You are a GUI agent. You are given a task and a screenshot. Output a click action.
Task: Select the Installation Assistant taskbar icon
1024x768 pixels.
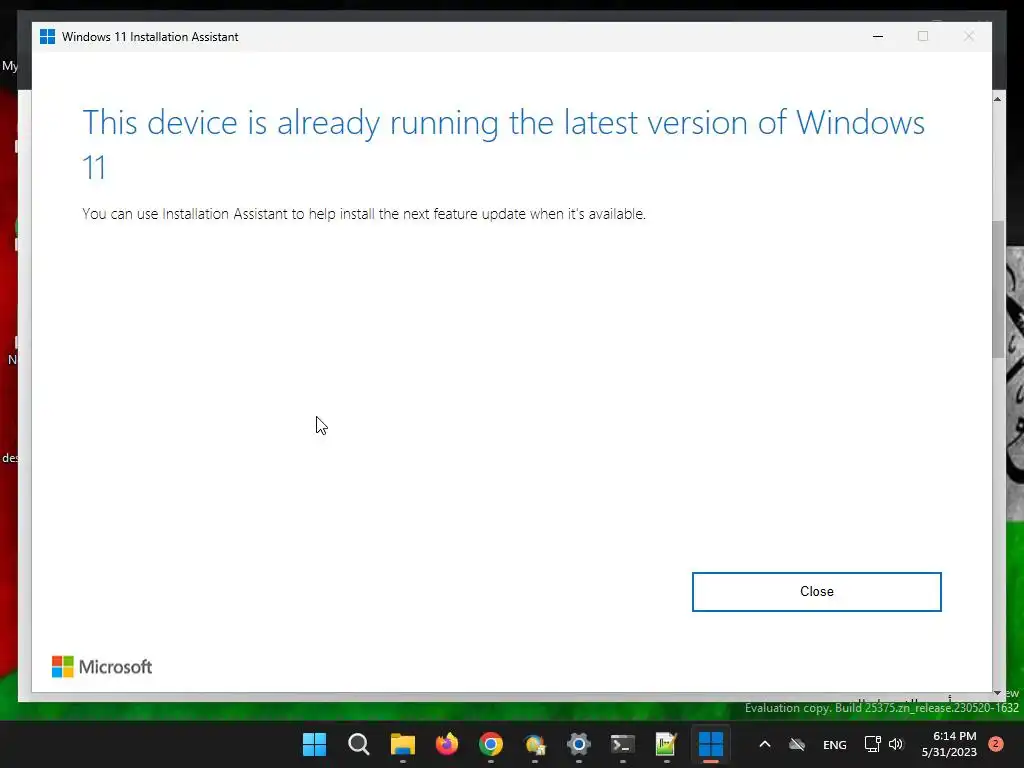(711, 744)
